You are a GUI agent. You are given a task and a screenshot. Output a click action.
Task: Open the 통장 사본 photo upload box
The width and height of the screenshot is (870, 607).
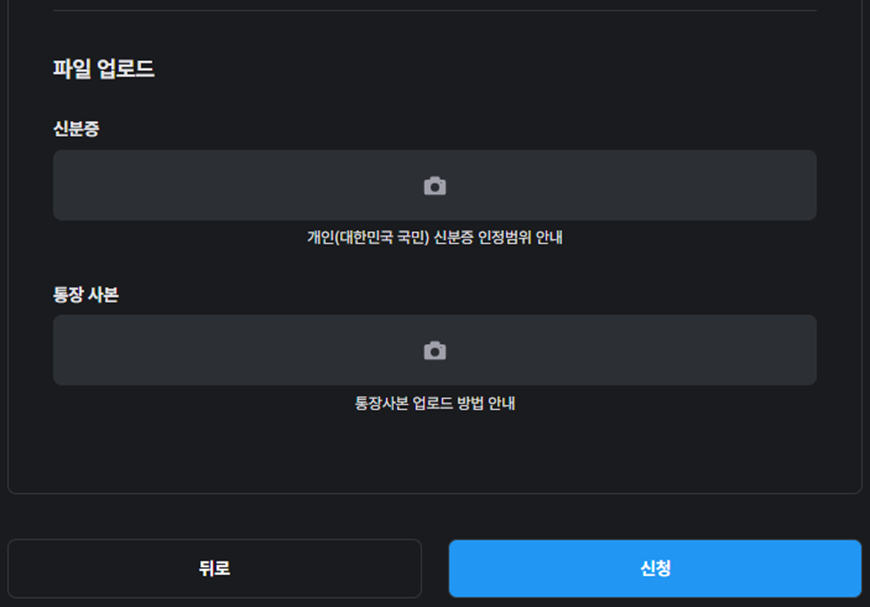(300, 351)
